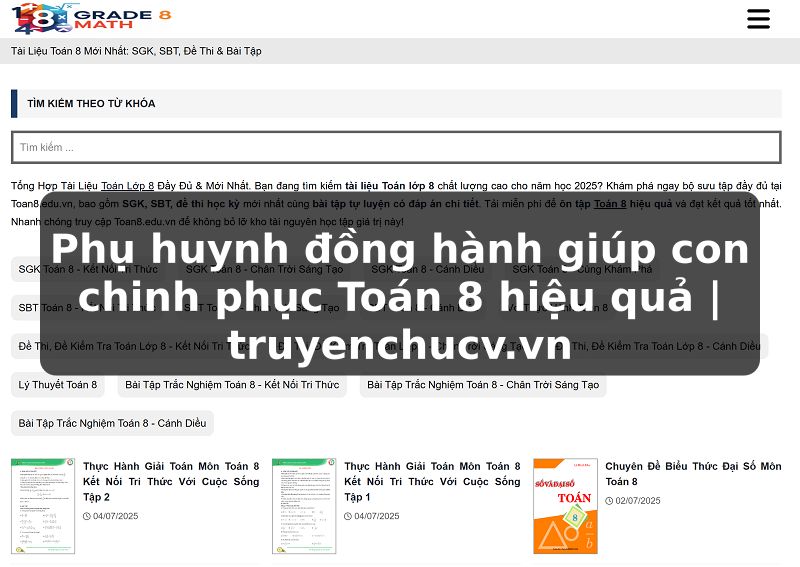Open the orange "Toán 8" book cover thumbnail
The width and height of the screenshot is (800, 567).
coord(565,506)
